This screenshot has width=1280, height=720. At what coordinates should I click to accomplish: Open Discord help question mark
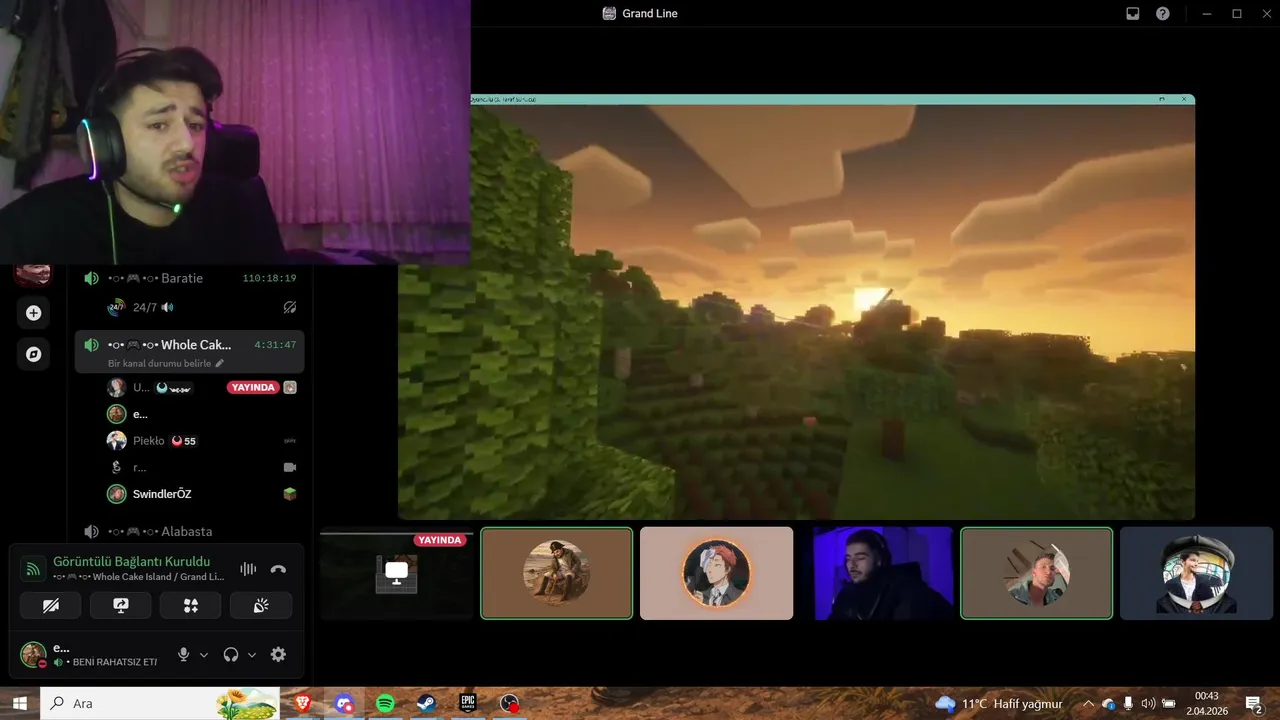pyautogui.click(x=1163, y=13)
